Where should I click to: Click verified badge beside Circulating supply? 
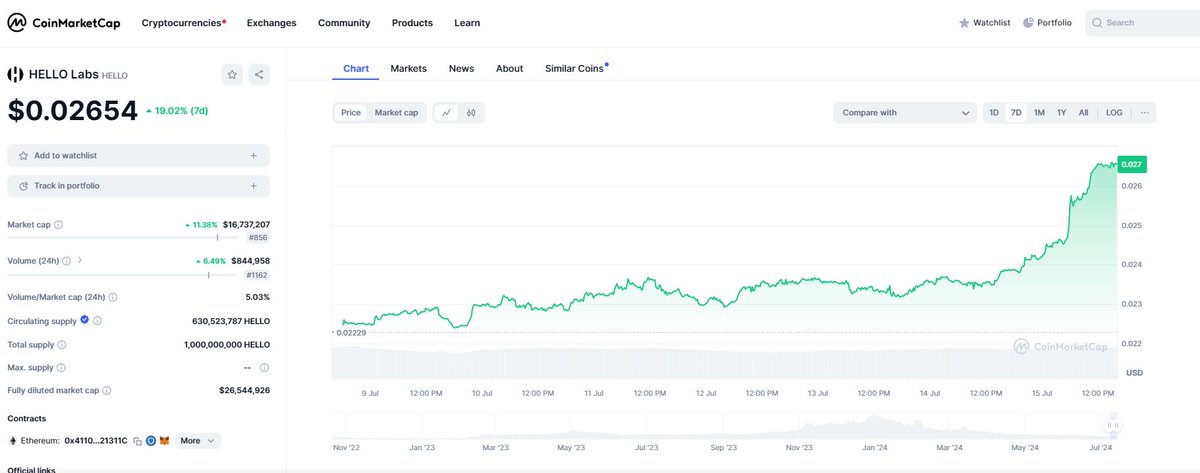(84, 320)
